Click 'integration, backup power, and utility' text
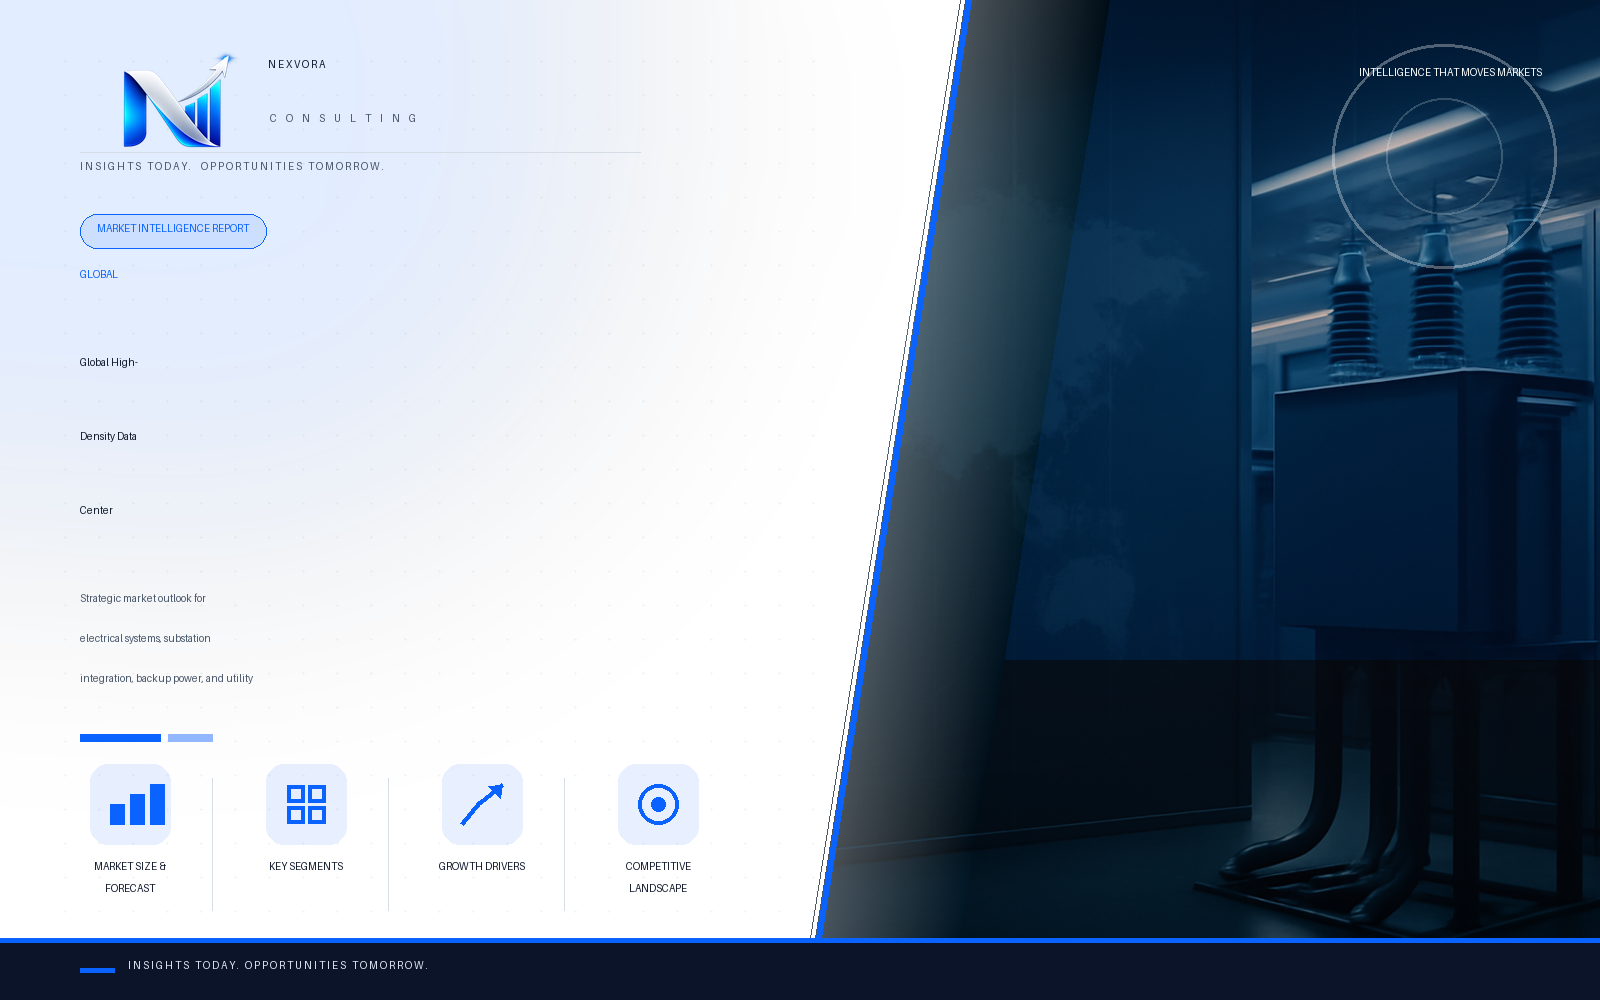1600x1000 pixels. 166,678
